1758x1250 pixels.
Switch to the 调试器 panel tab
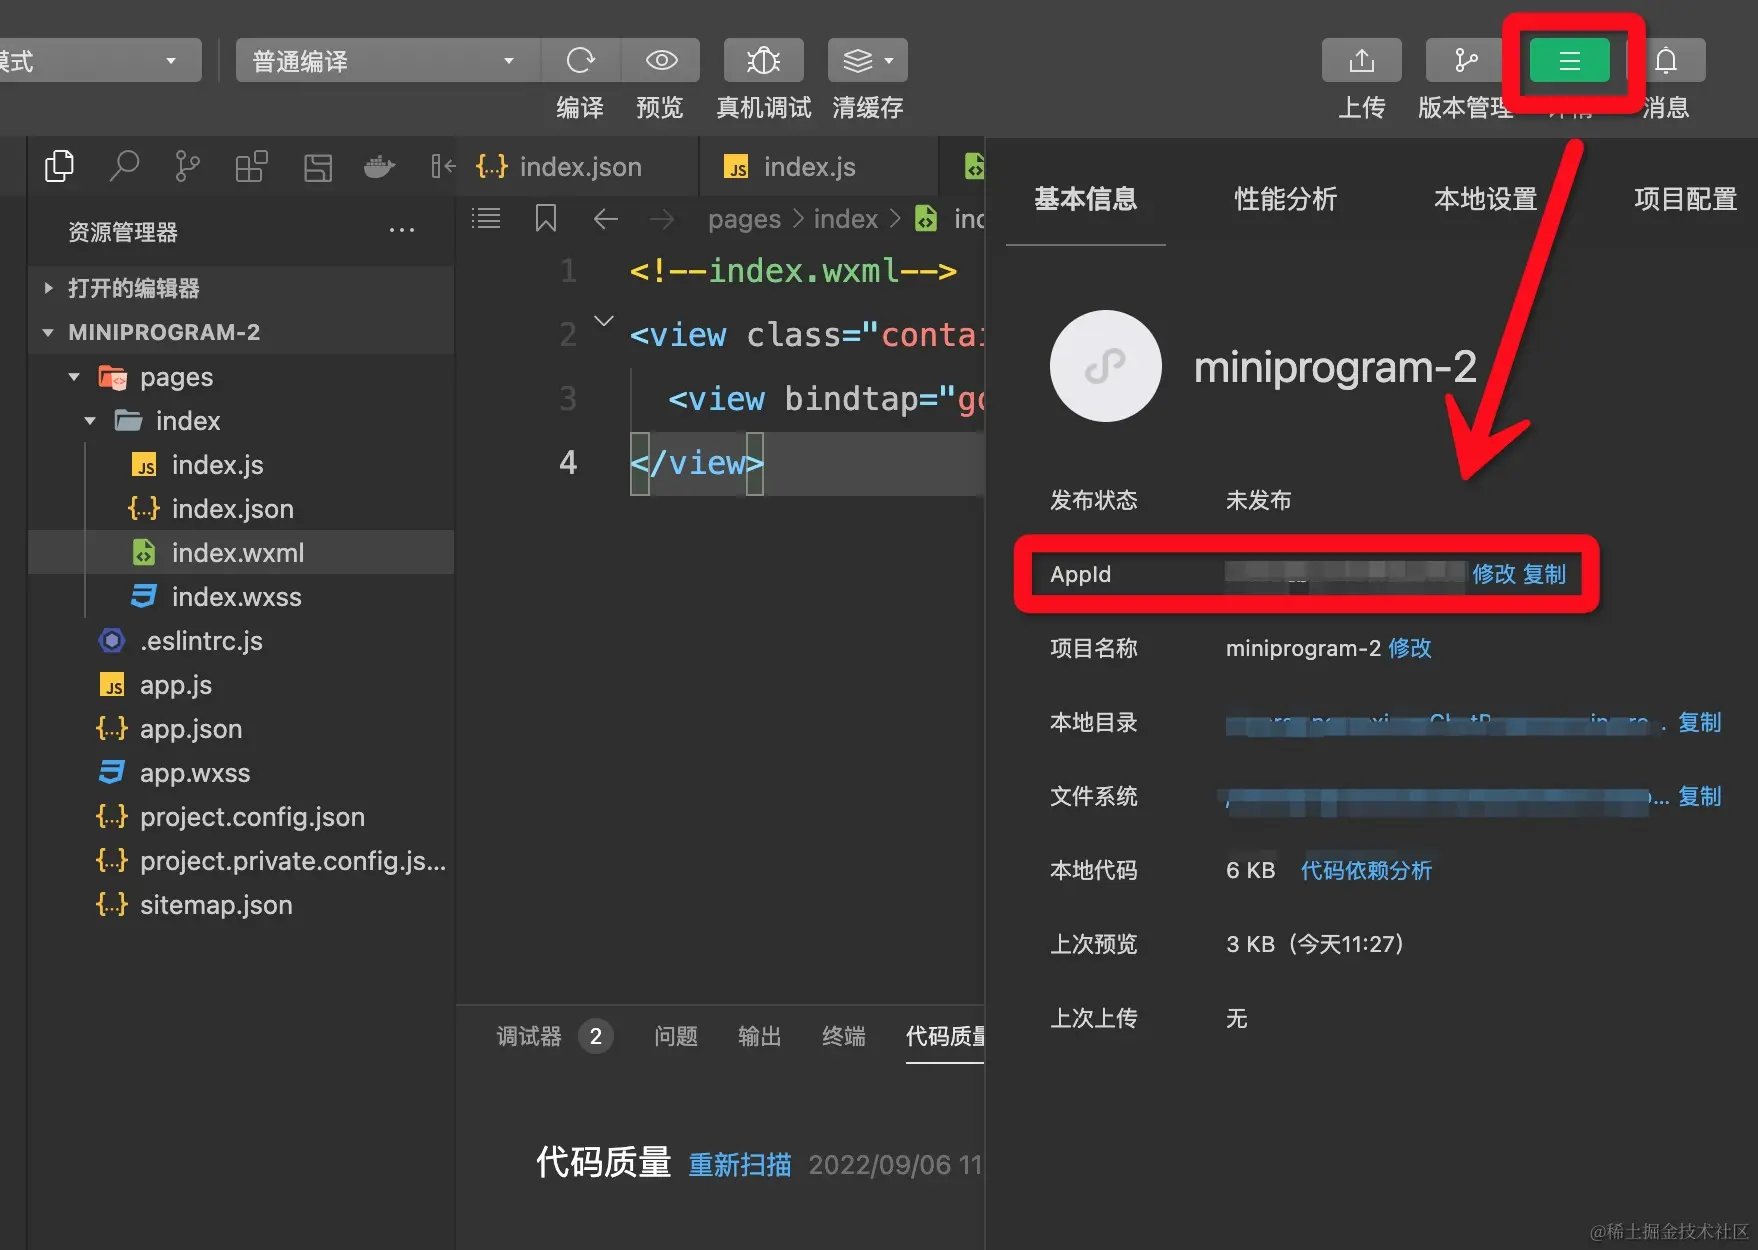pos(529,1036)
